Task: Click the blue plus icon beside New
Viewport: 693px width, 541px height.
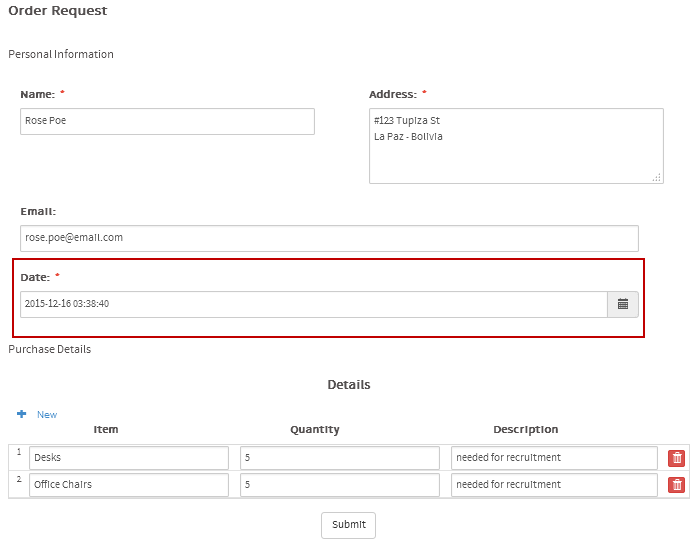Action: pos(22,414)
